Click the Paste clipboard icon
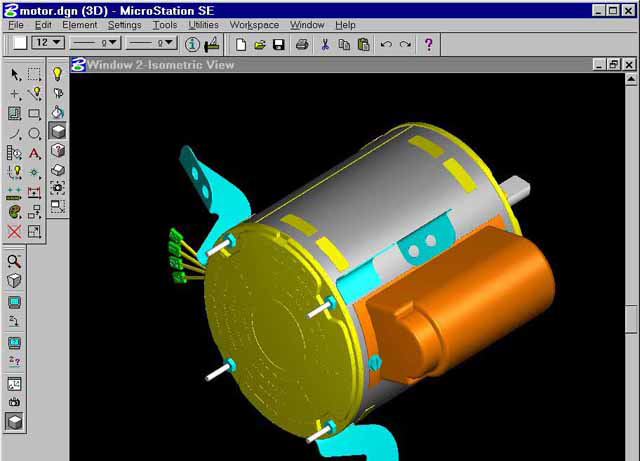 pos(363,44)
